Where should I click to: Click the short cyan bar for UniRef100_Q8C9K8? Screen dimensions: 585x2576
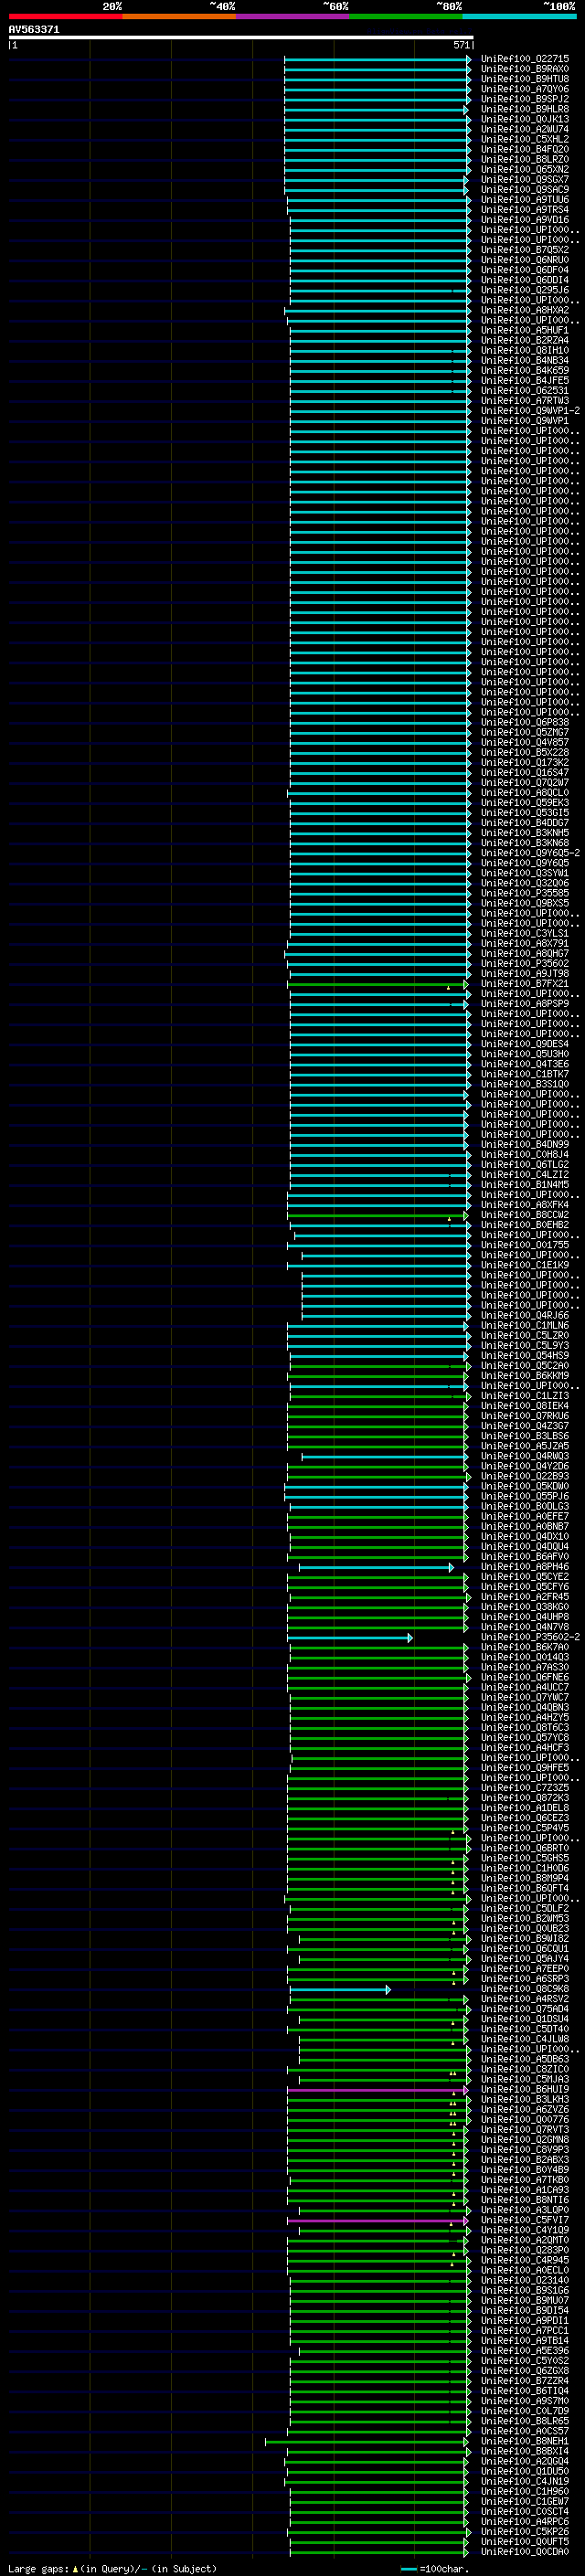pyautogui.click(x=340, y=1989)
